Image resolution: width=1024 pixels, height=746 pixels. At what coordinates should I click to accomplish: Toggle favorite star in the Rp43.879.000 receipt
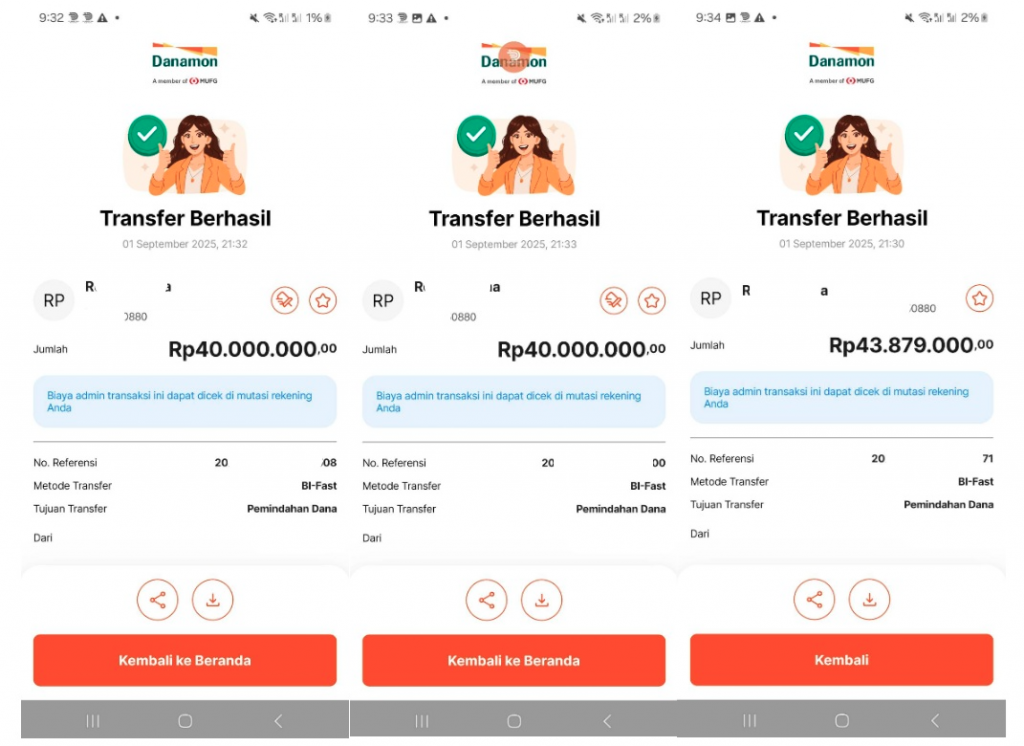click(980, 299)
